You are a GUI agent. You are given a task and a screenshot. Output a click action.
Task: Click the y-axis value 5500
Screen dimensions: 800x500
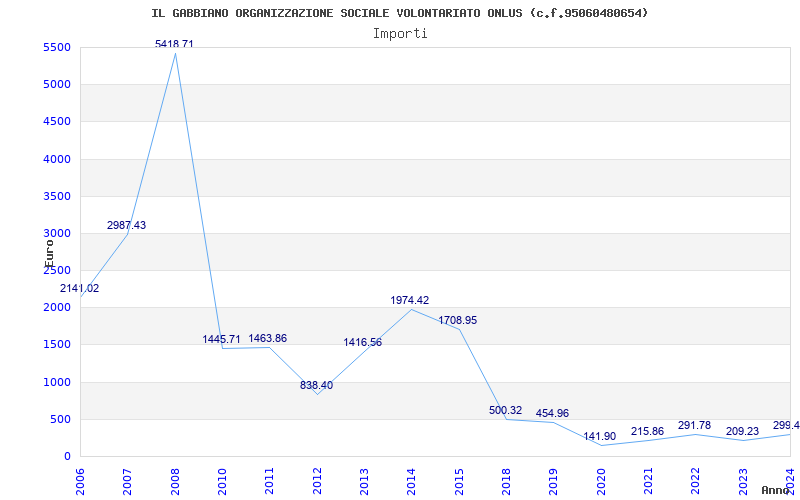coord(57,47)
